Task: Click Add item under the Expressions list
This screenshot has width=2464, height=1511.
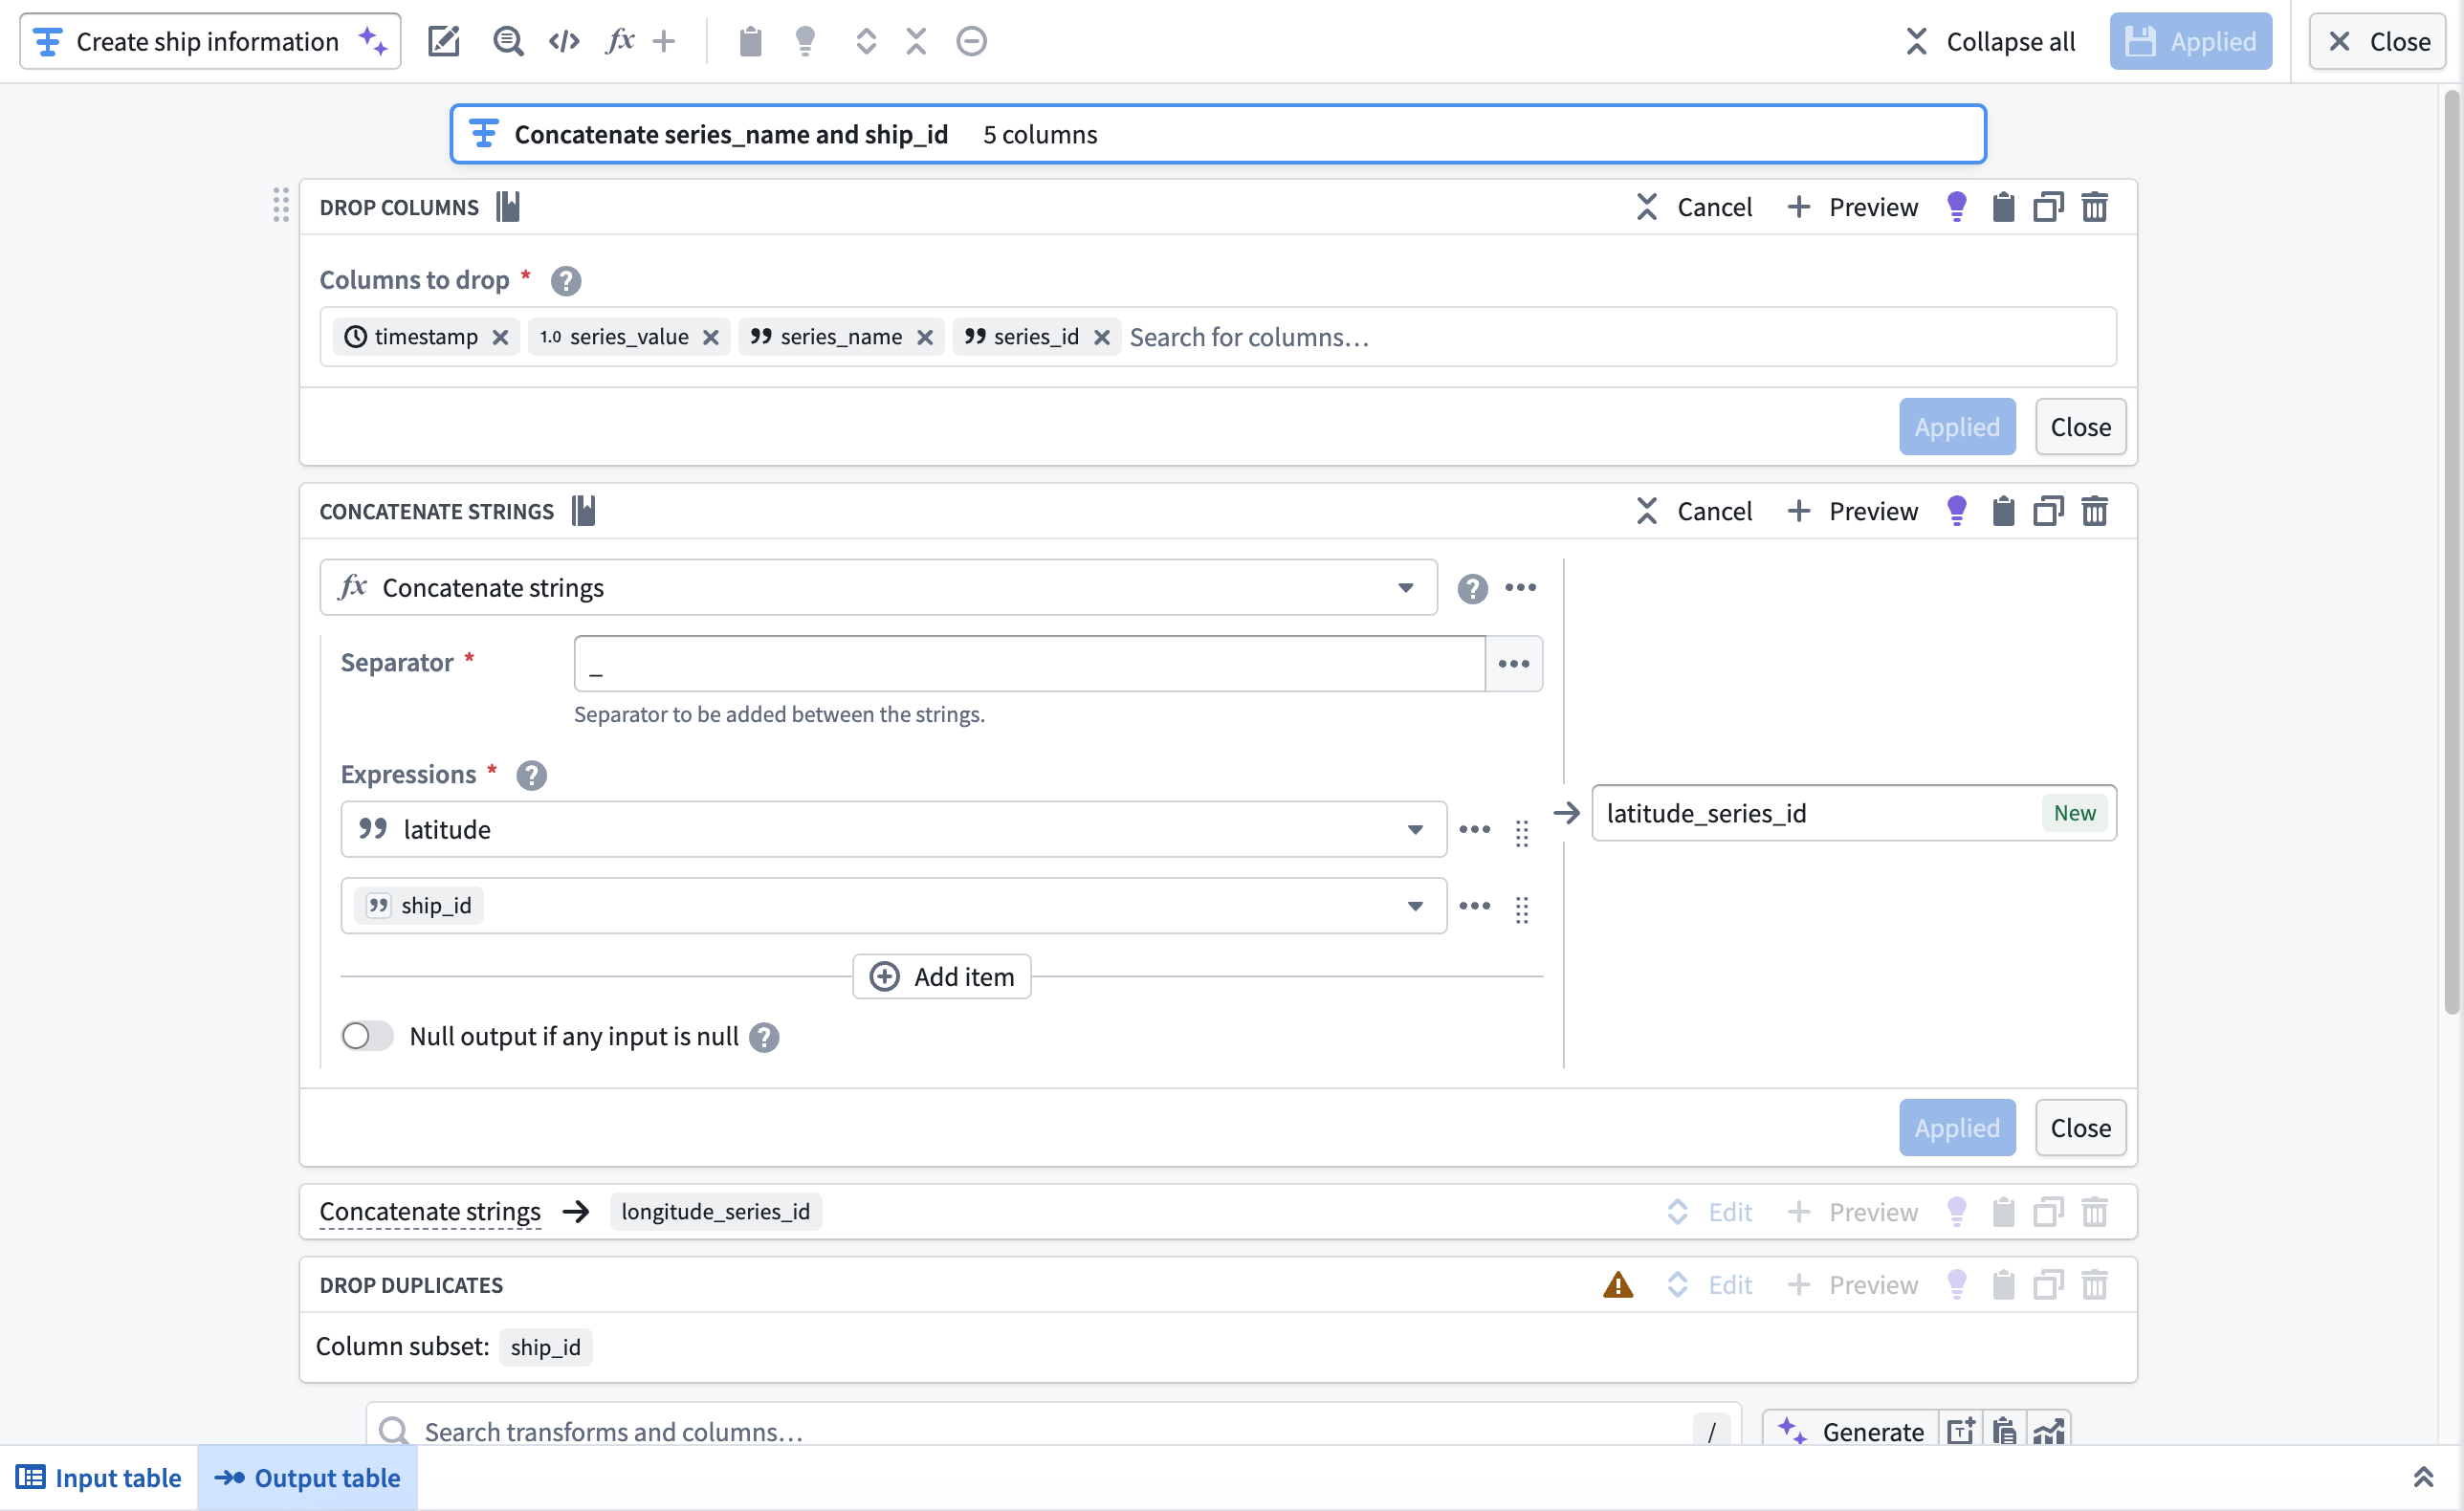Action: coord(941,976)
